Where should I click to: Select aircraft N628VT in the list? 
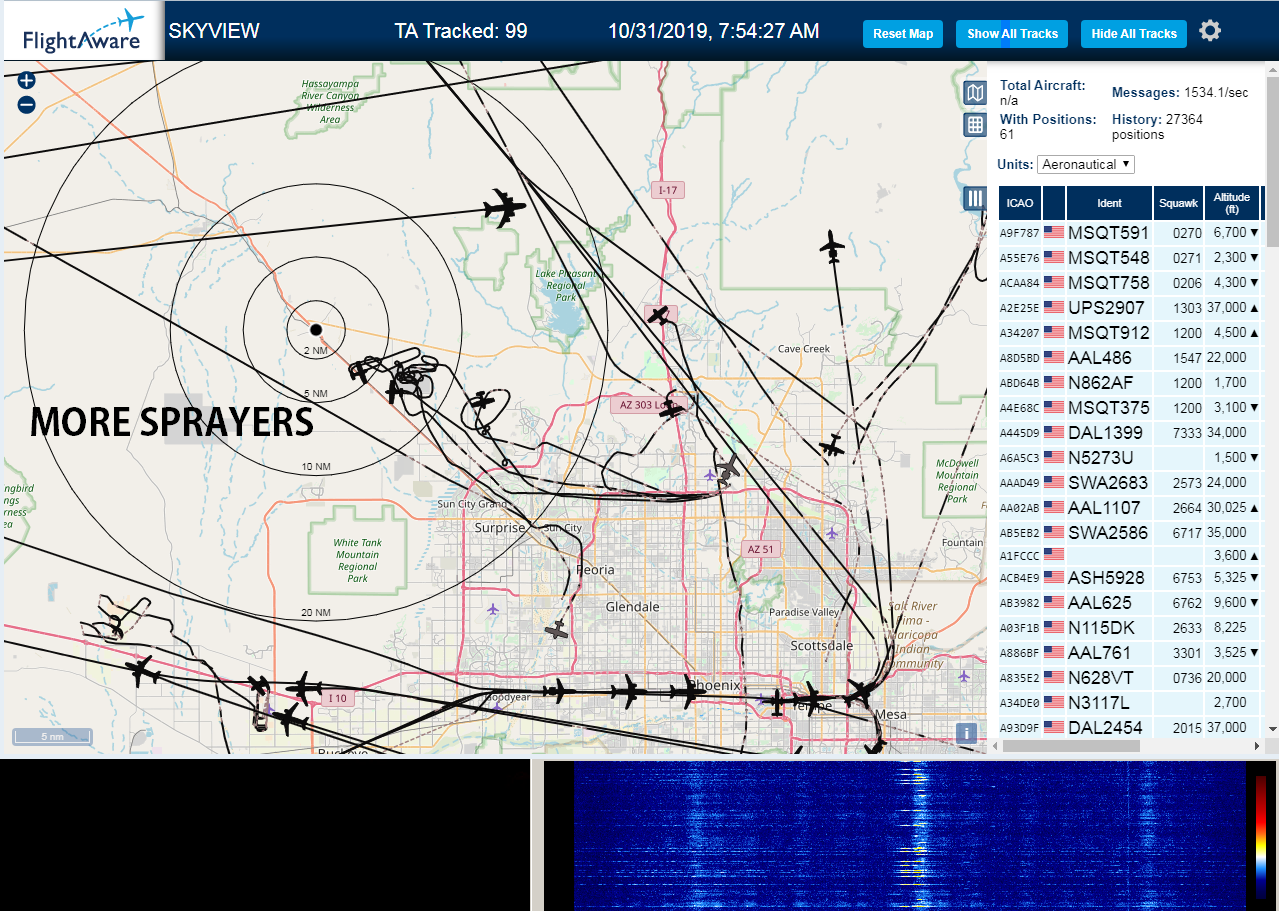click(1130, 677)
